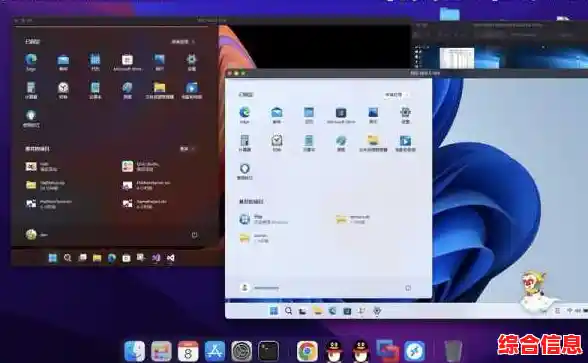
Task: Open Mail in the light Start menu
Action: click(x=277, y=112)
